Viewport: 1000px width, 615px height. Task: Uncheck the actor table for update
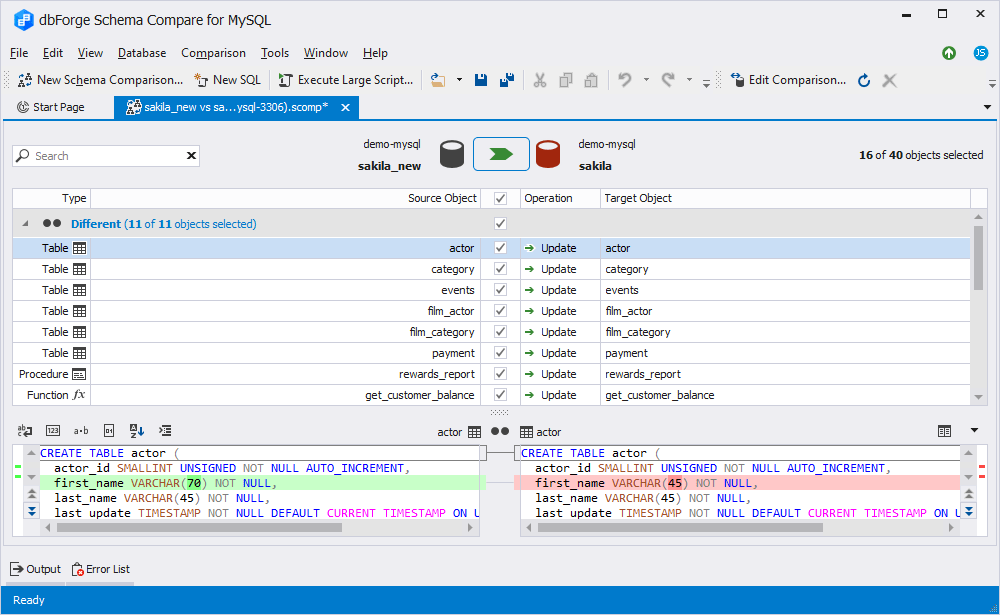498,247
